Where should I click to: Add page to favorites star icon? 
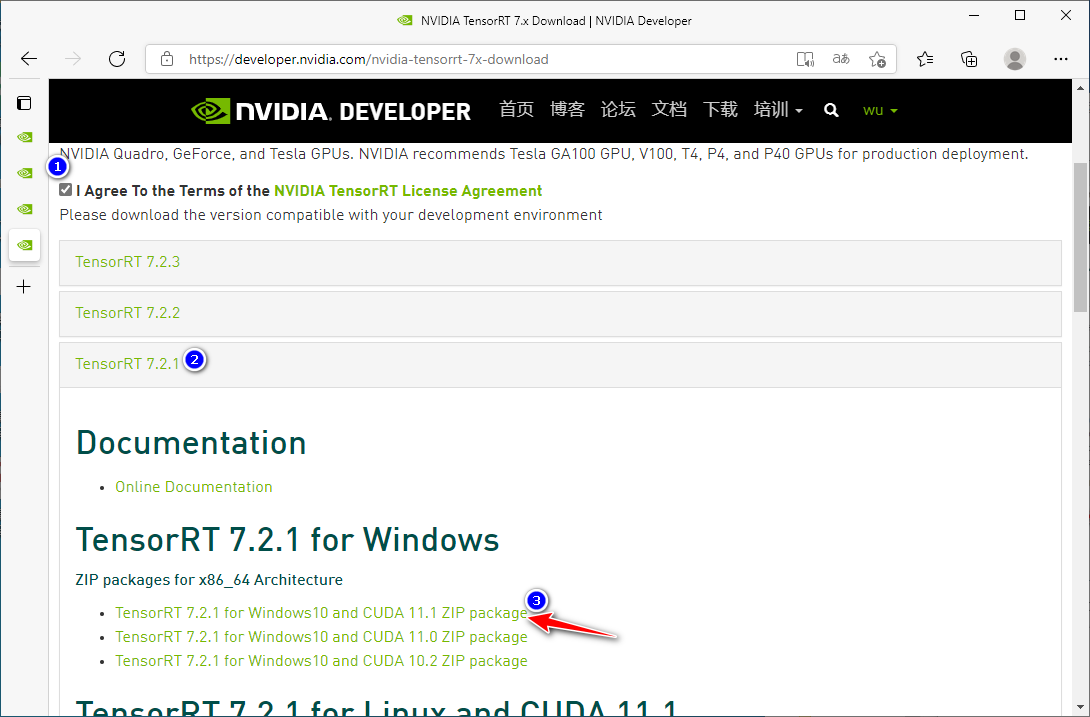[x=877, y=59]
